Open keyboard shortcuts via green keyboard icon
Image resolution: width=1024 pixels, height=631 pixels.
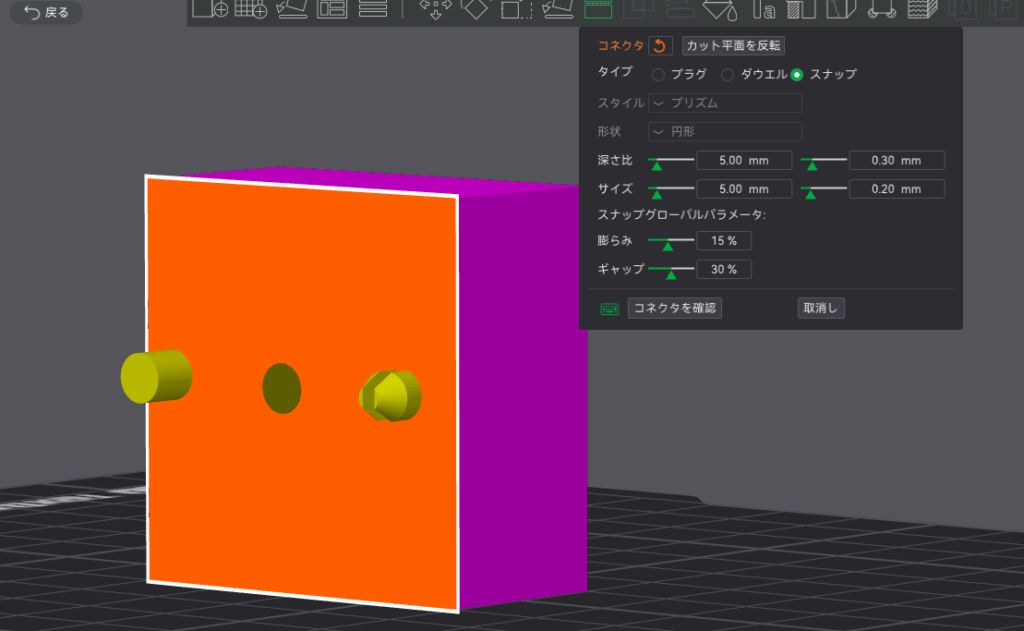[609, 309]
